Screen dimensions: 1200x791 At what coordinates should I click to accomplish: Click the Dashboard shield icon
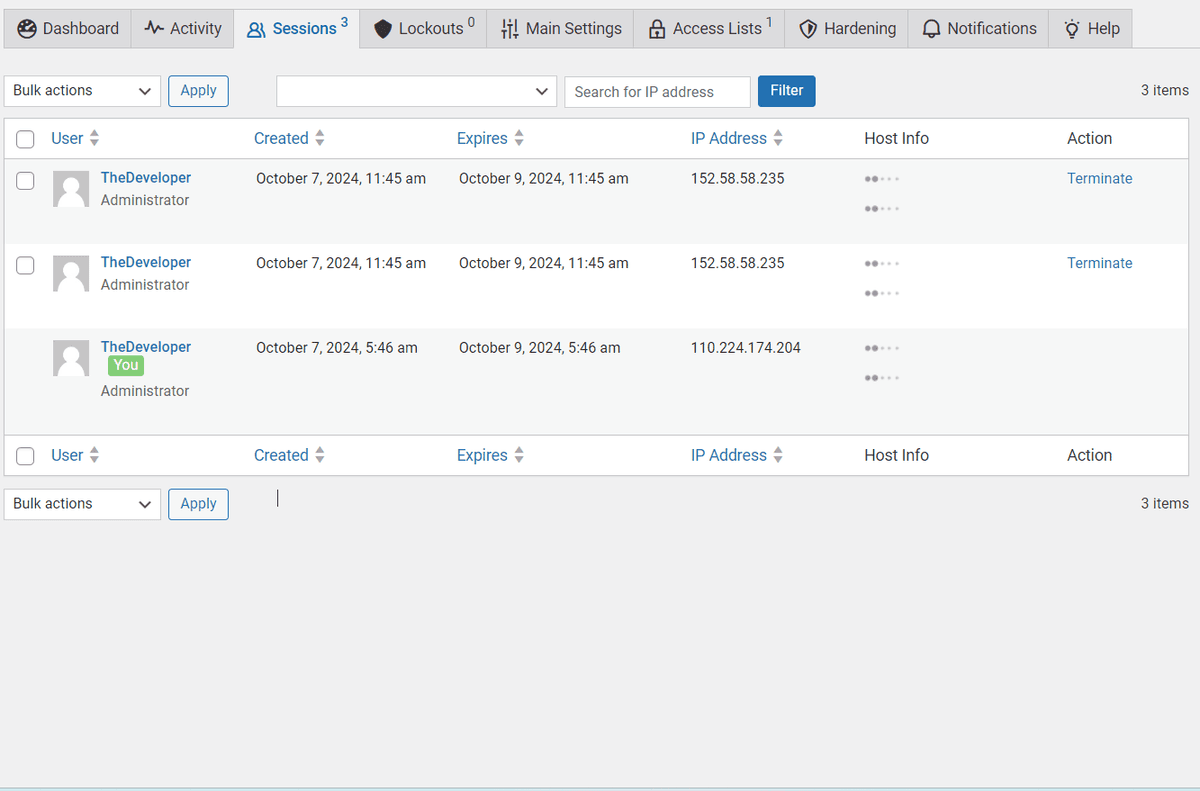click(x=26, y=28)
